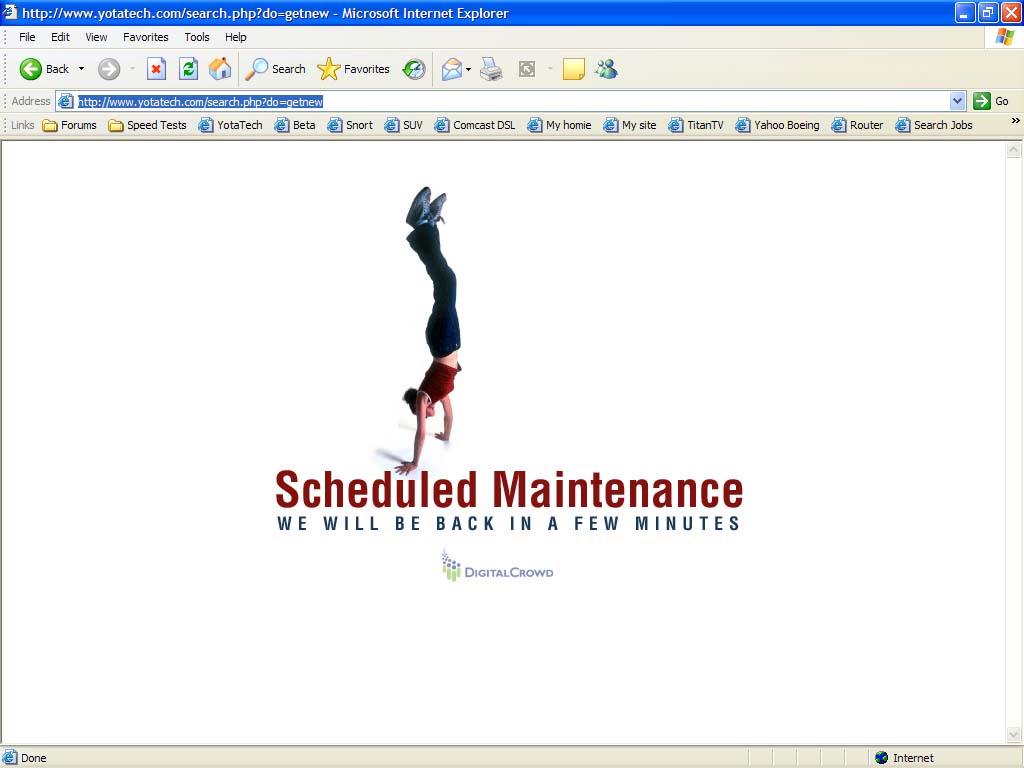1024x768 pixels.
Task: Click the page icon in the address bar
Action: pos(65,101)
